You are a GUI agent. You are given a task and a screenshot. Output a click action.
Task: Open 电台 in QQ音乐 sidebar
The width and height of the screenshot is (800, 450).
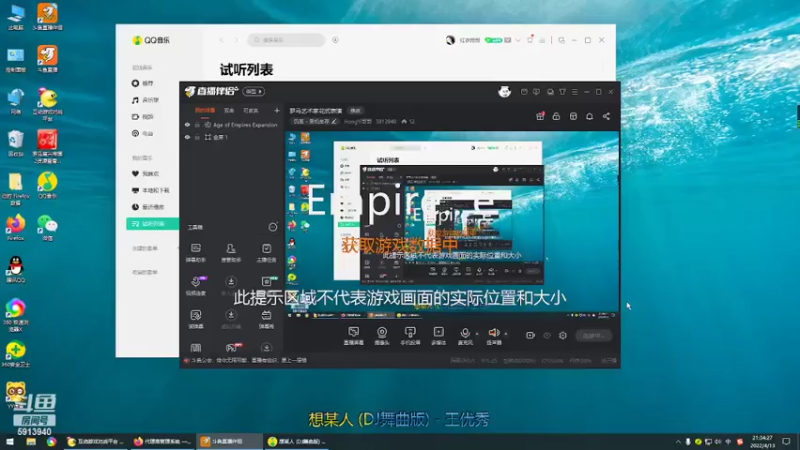[x=142, y=133]
